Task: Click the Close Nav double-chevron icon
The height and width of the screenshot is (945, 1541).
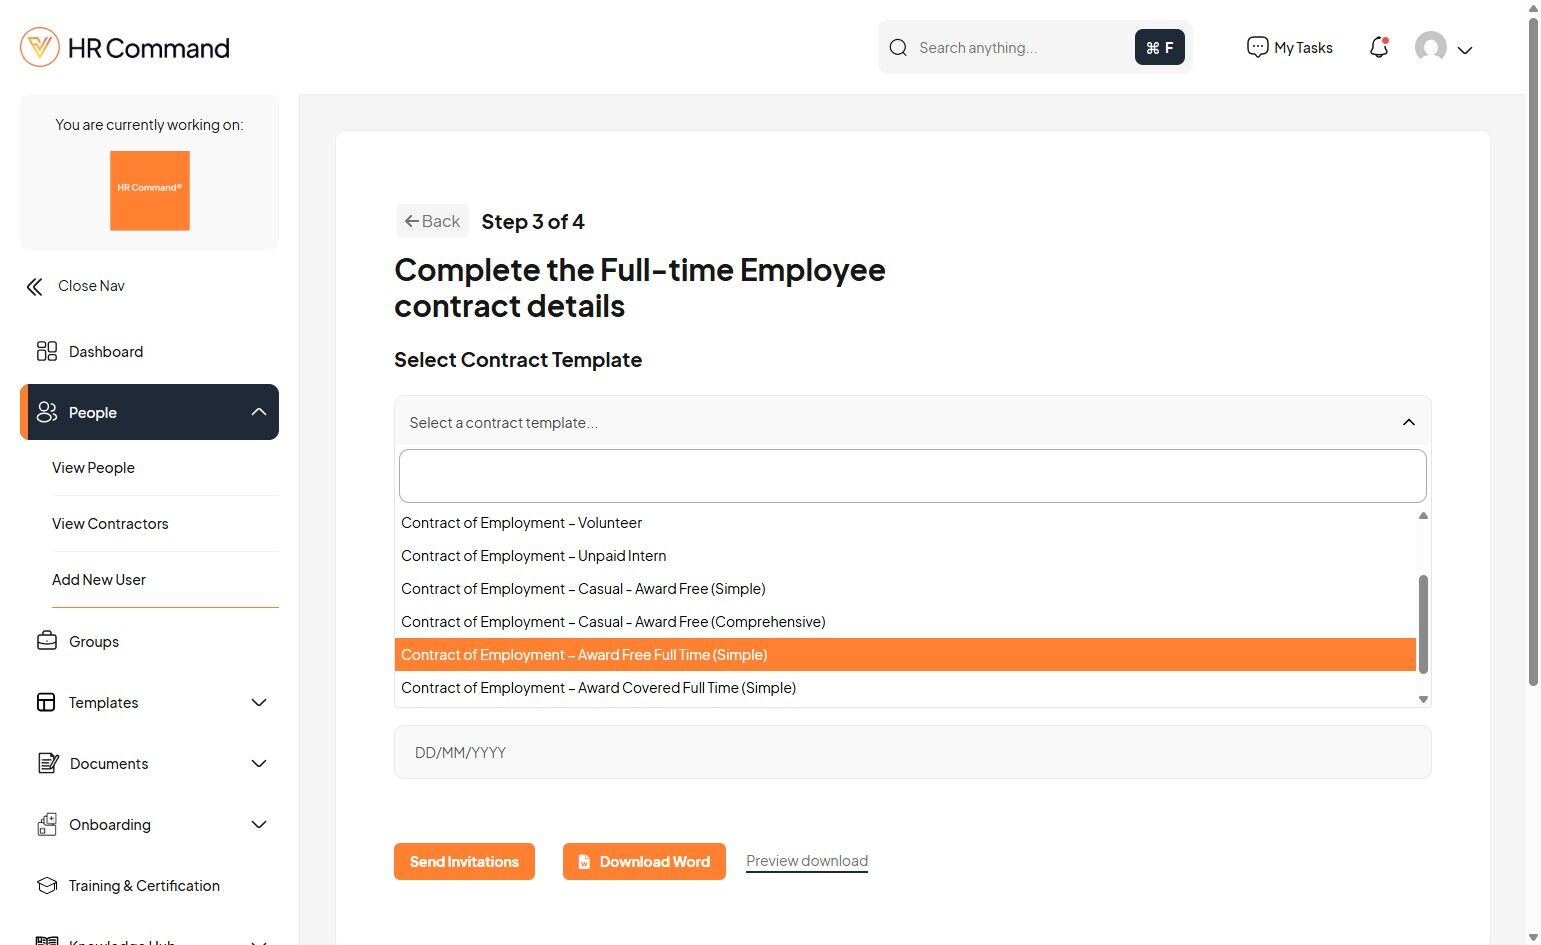Action: (35, 287)
